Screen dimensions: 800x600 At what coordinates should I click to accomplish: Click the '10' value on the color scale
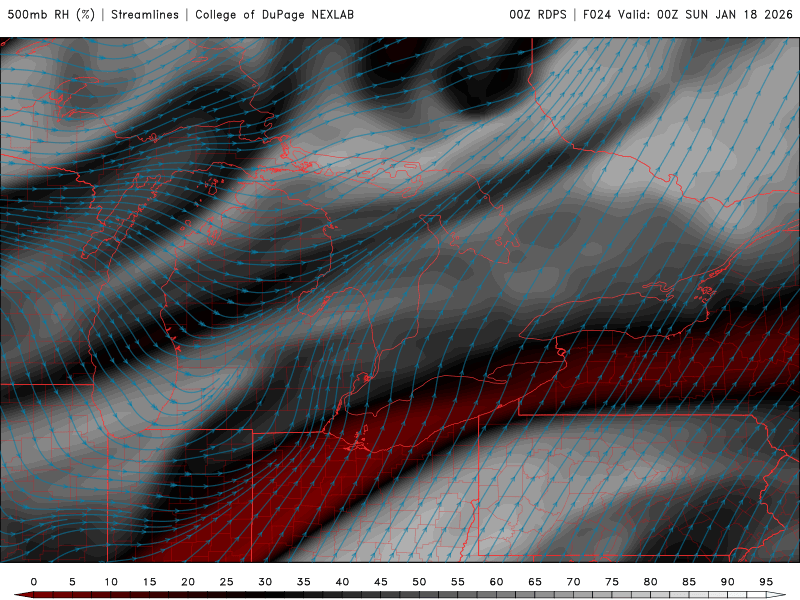111,582
